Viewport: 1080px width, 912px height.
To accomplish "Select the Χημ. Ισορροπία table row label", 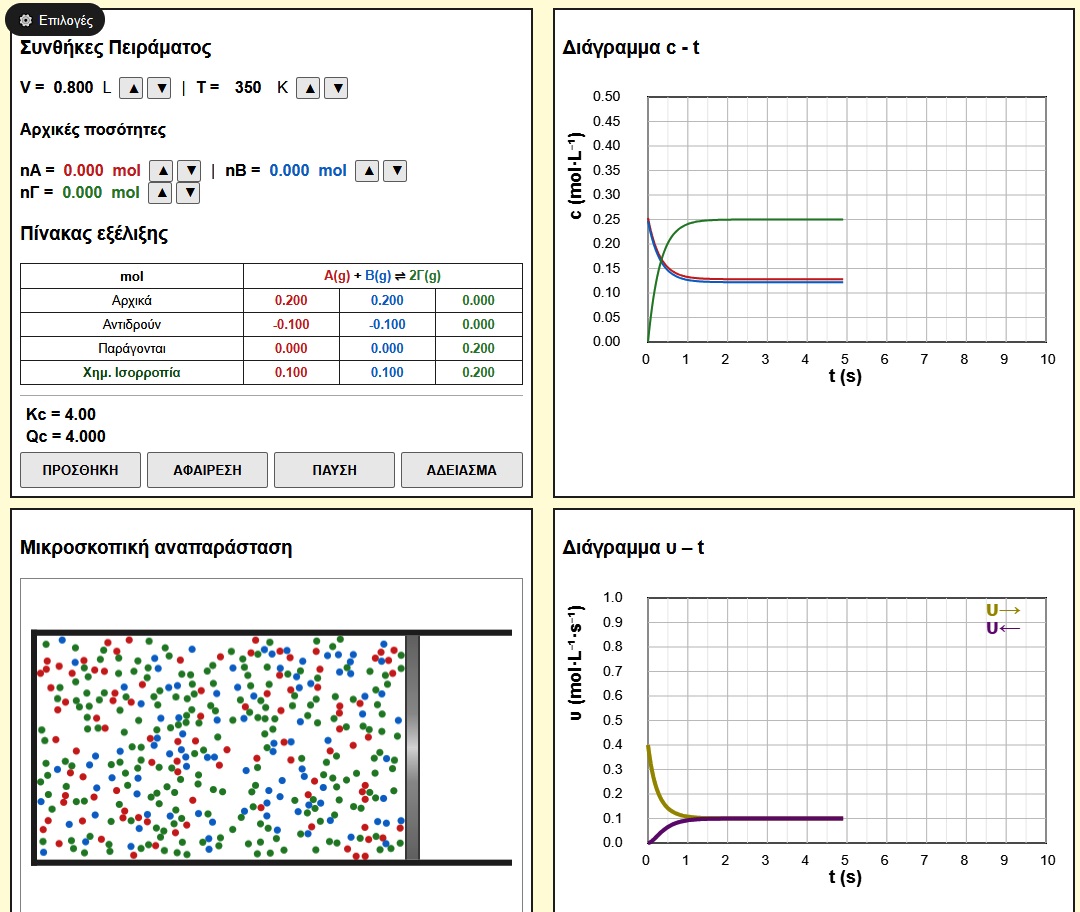I will coord(132,372).
